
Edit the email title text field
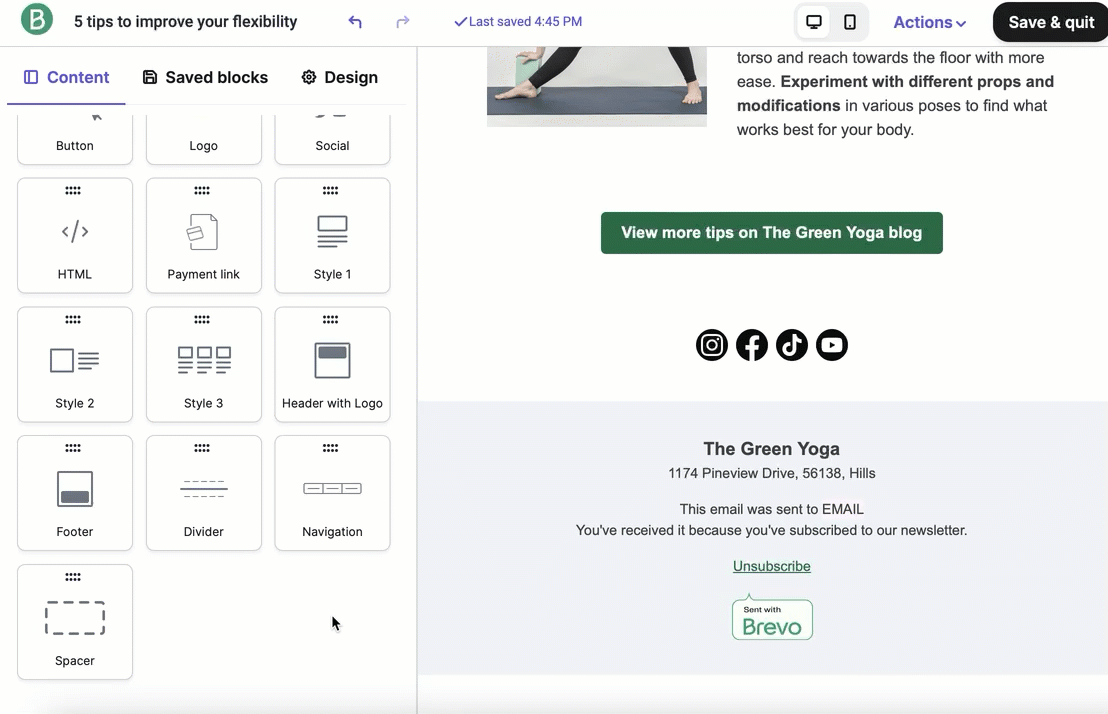pos(184,21)
